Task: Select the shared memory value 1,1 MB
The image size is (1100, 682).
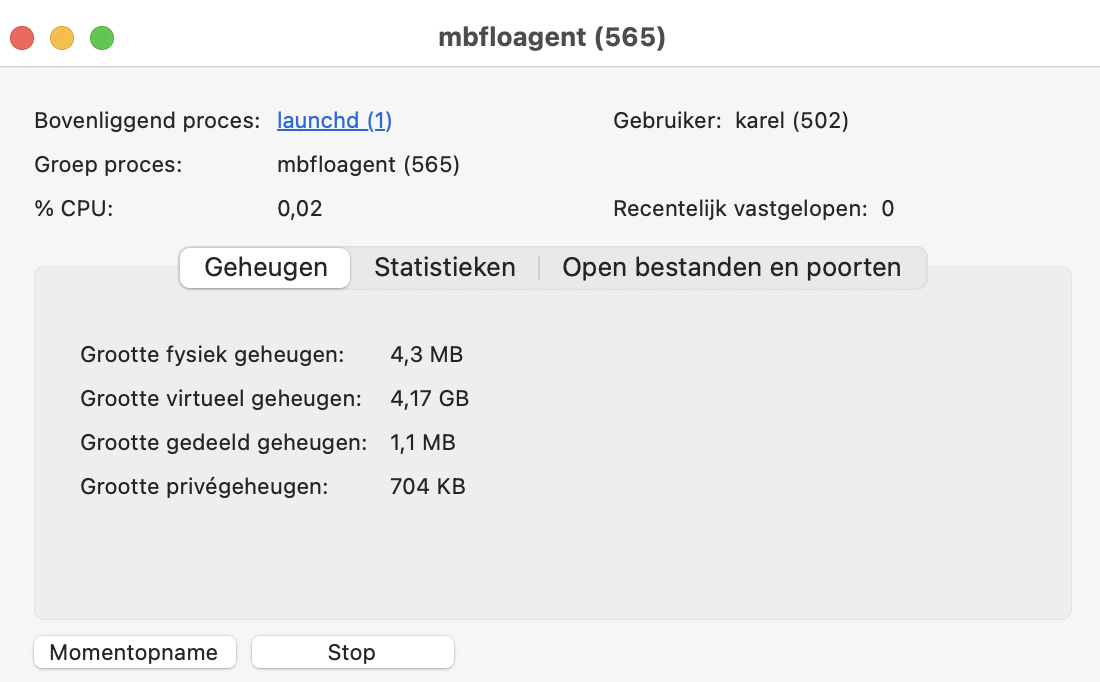Action: tap(423, 443)
